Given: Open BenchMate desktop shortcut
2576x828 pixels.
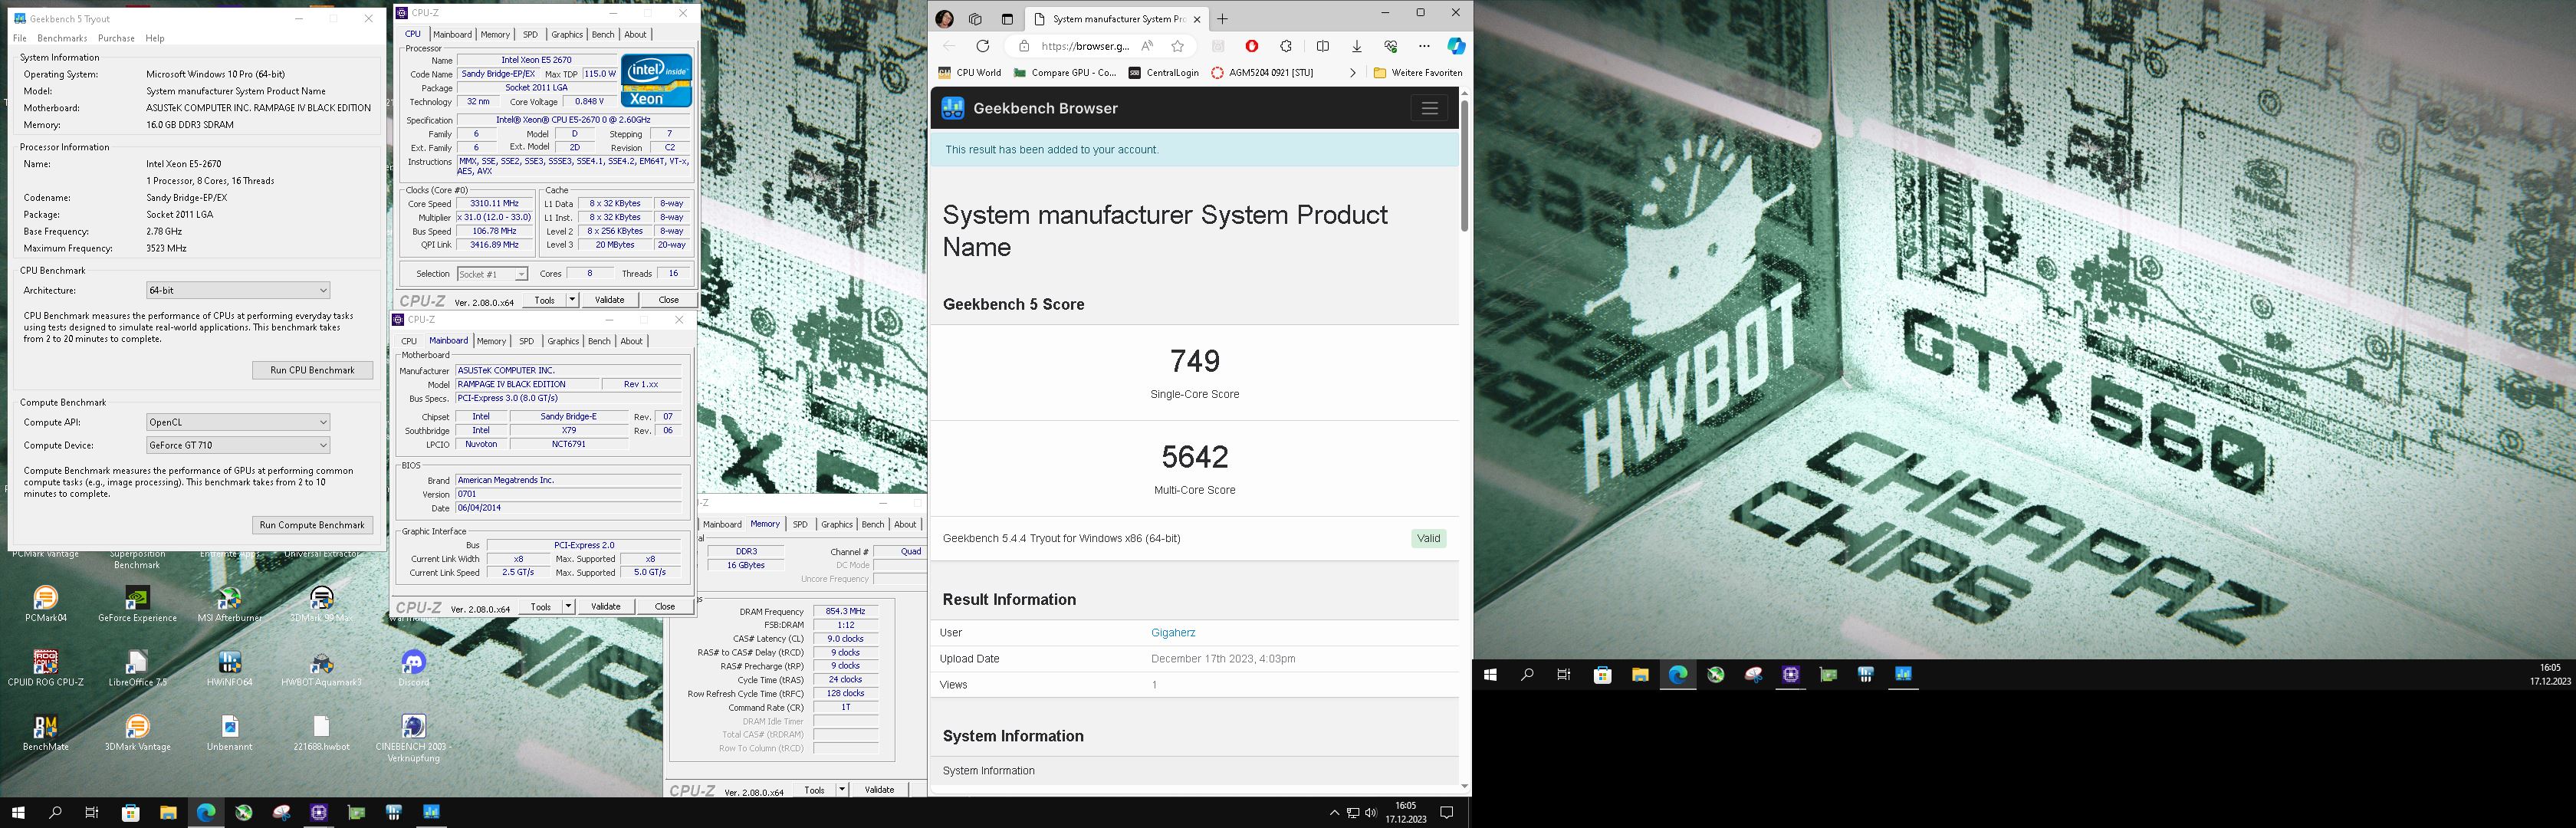Looking at the screenshot, I should click(46, 732).
